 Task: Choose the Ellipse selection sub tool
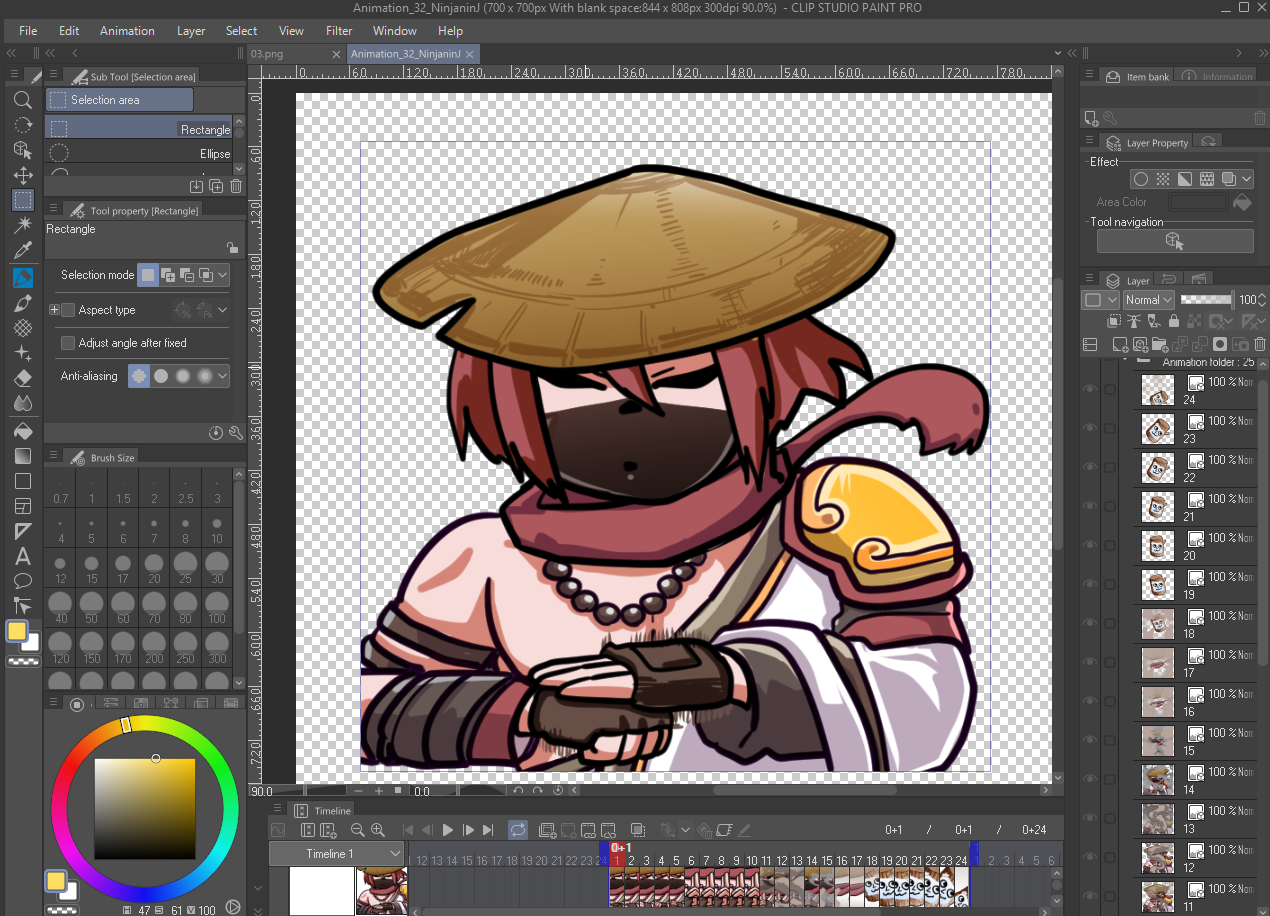click(138, 154)
